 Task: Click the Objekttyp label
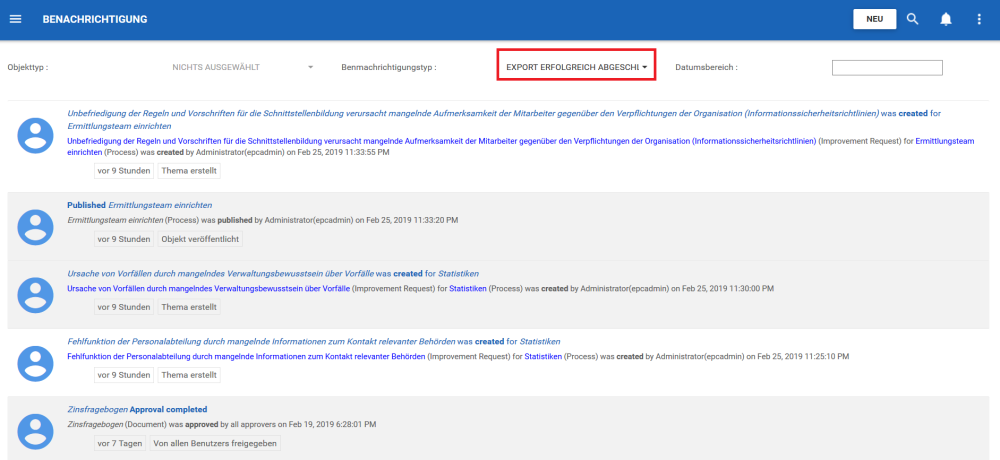pyautogui.click(x=28, y=67)
